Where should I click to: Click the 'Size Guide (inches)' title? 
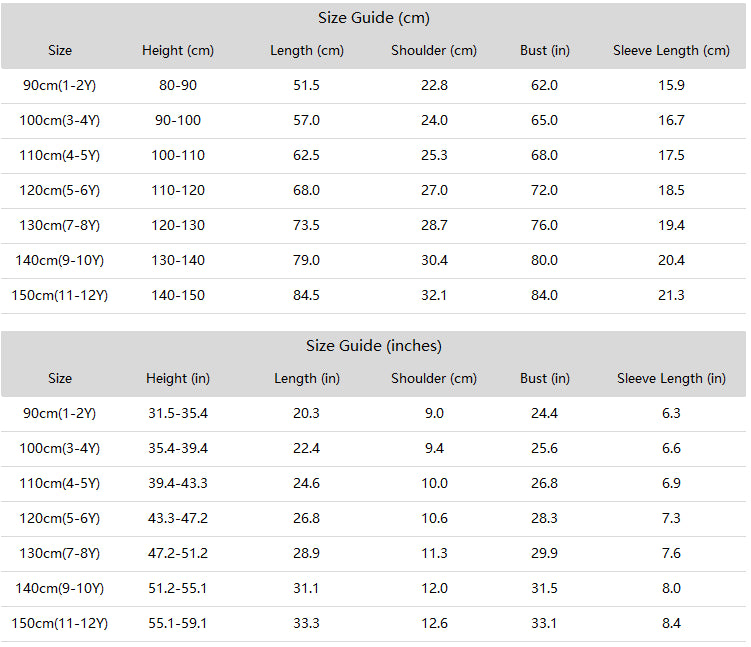point(374,346)
